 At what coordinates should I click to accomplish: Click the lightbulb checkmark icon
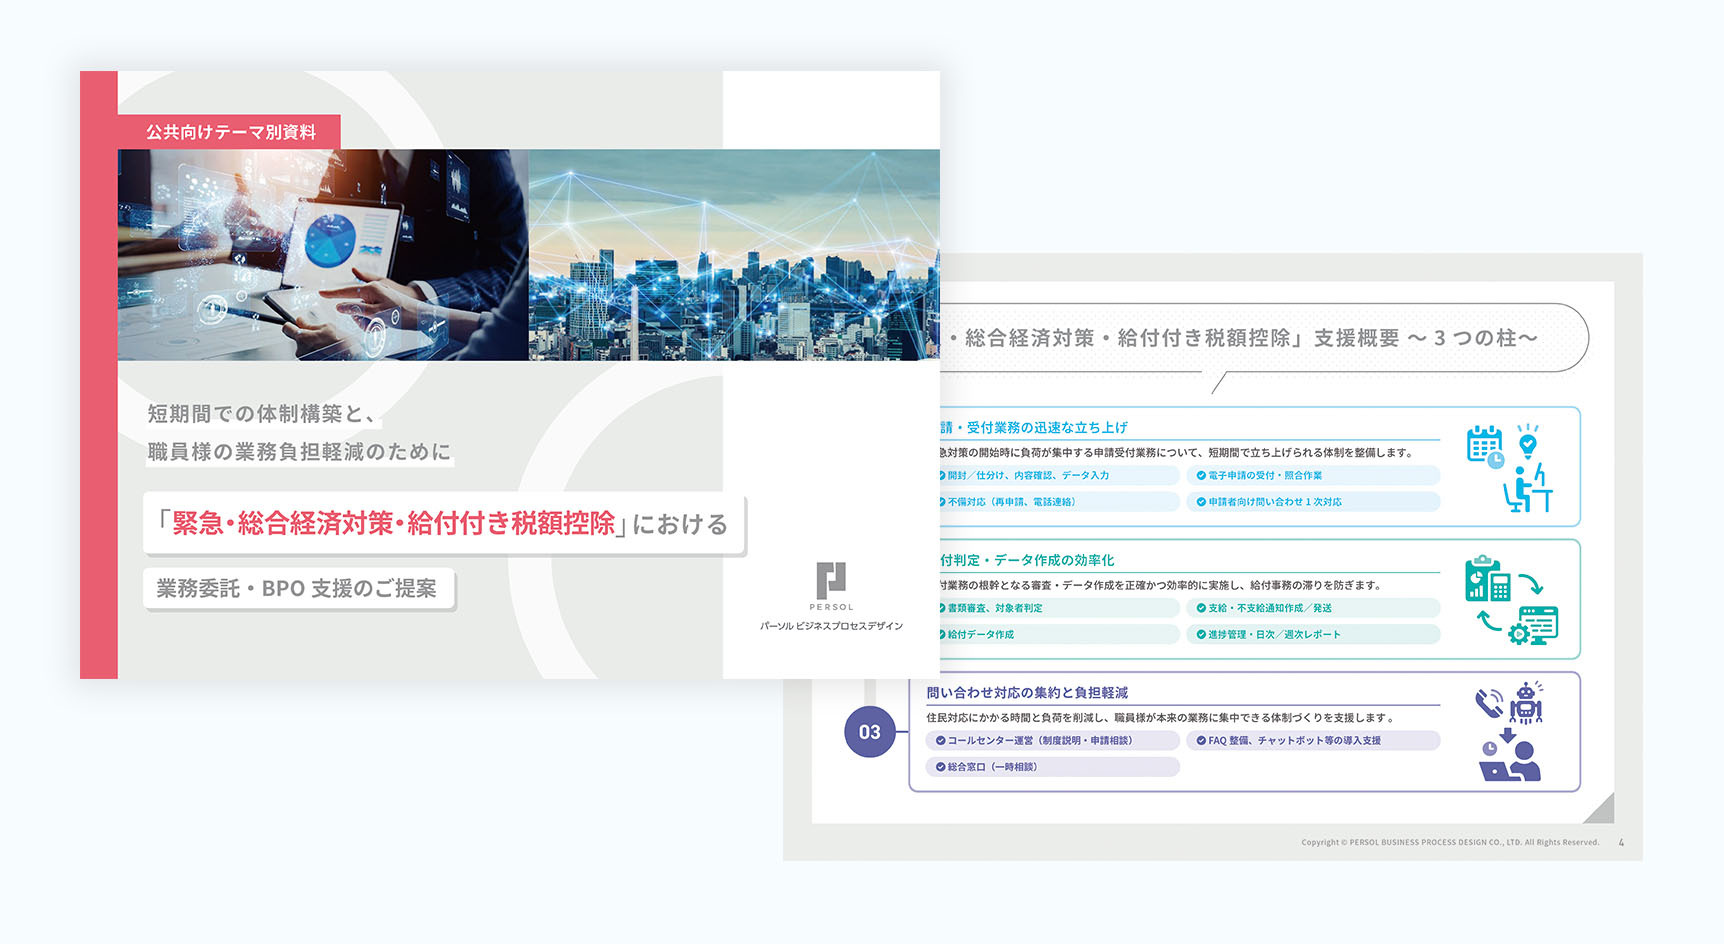(1527, 441)
